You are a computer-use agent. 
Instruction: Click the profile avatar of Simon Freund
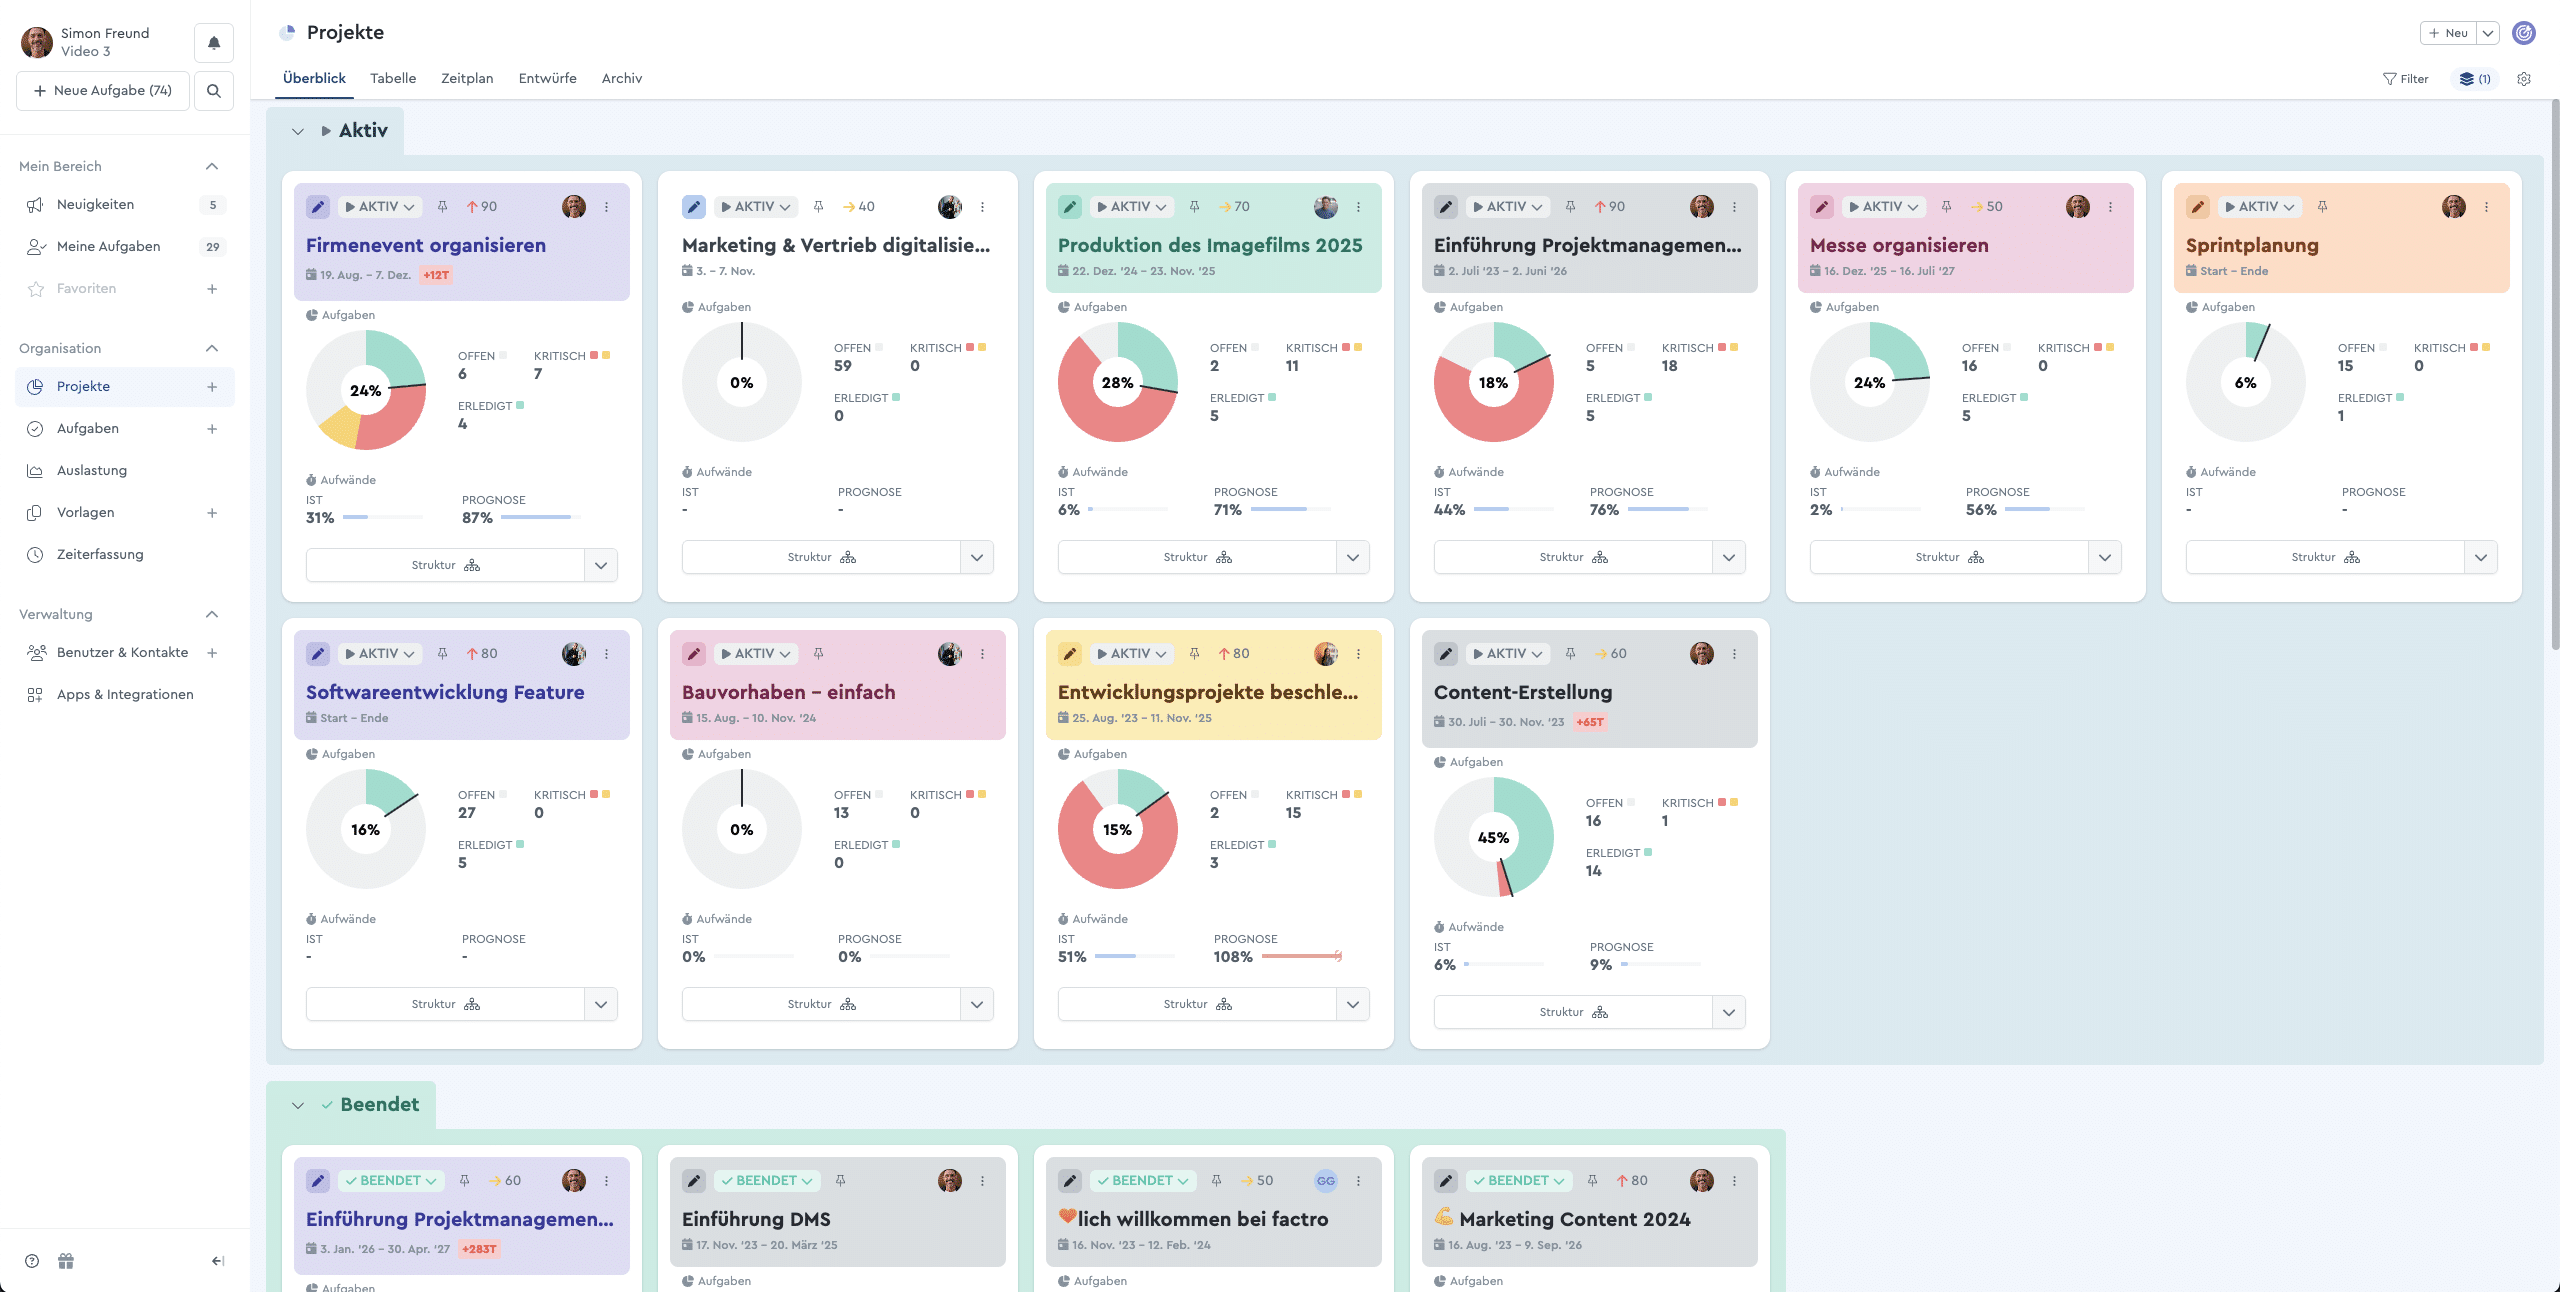coord(36,42)
